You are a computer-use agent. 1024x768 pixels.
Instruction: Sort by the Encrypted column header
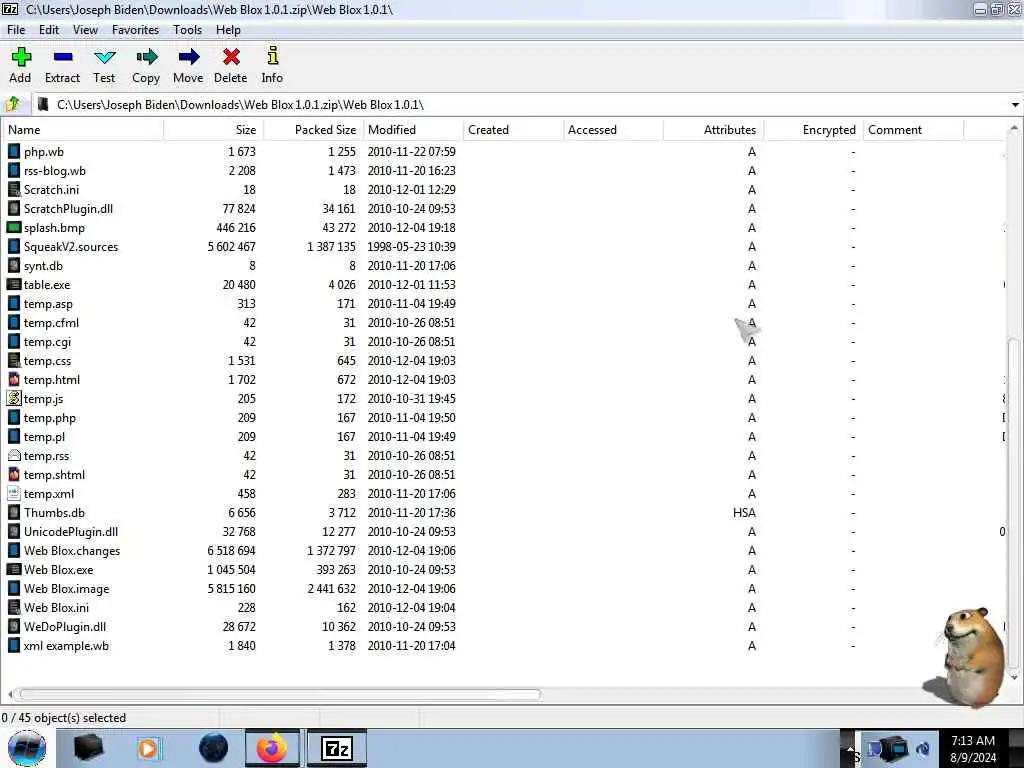pyautogui.click(x=813, y=129)
